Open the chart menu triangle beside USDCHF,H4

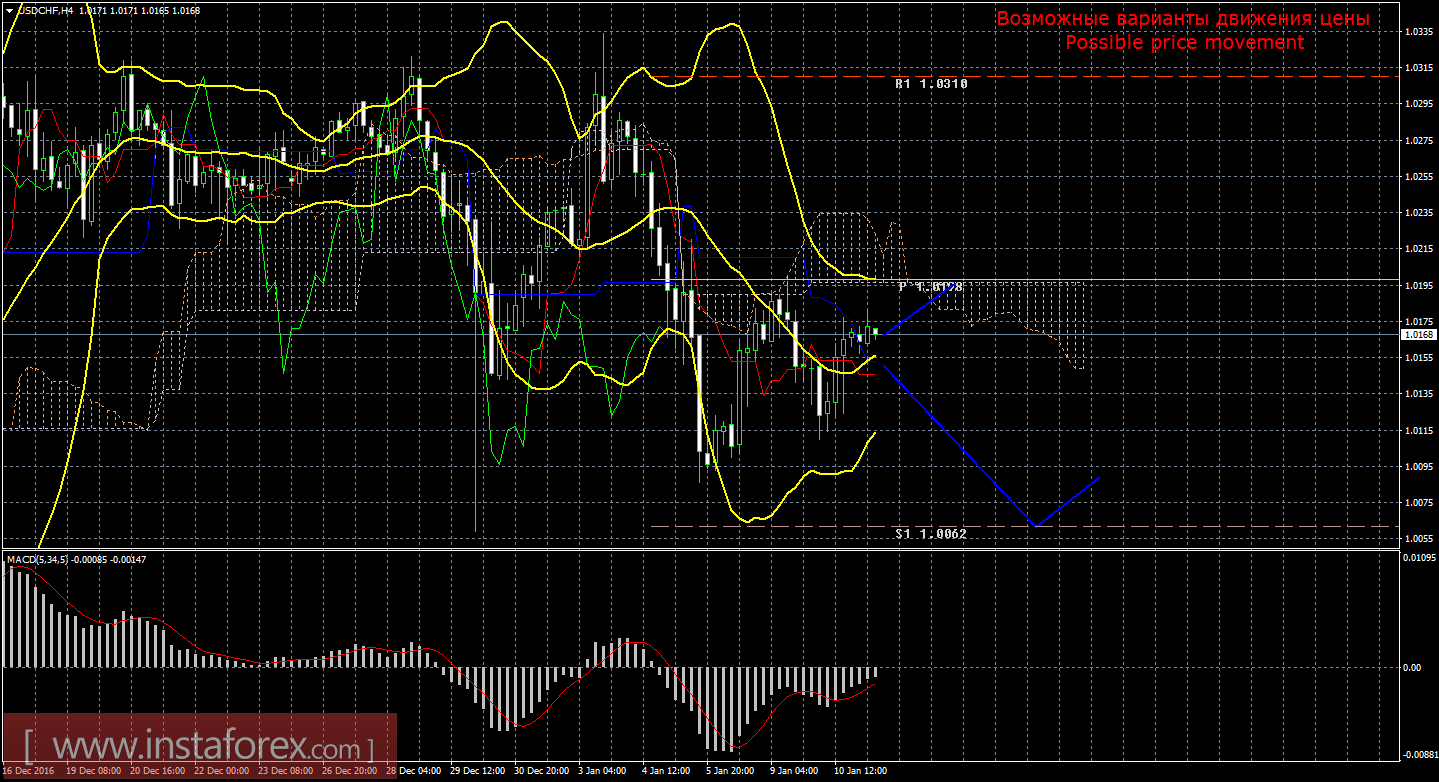[x=9, y=10]
